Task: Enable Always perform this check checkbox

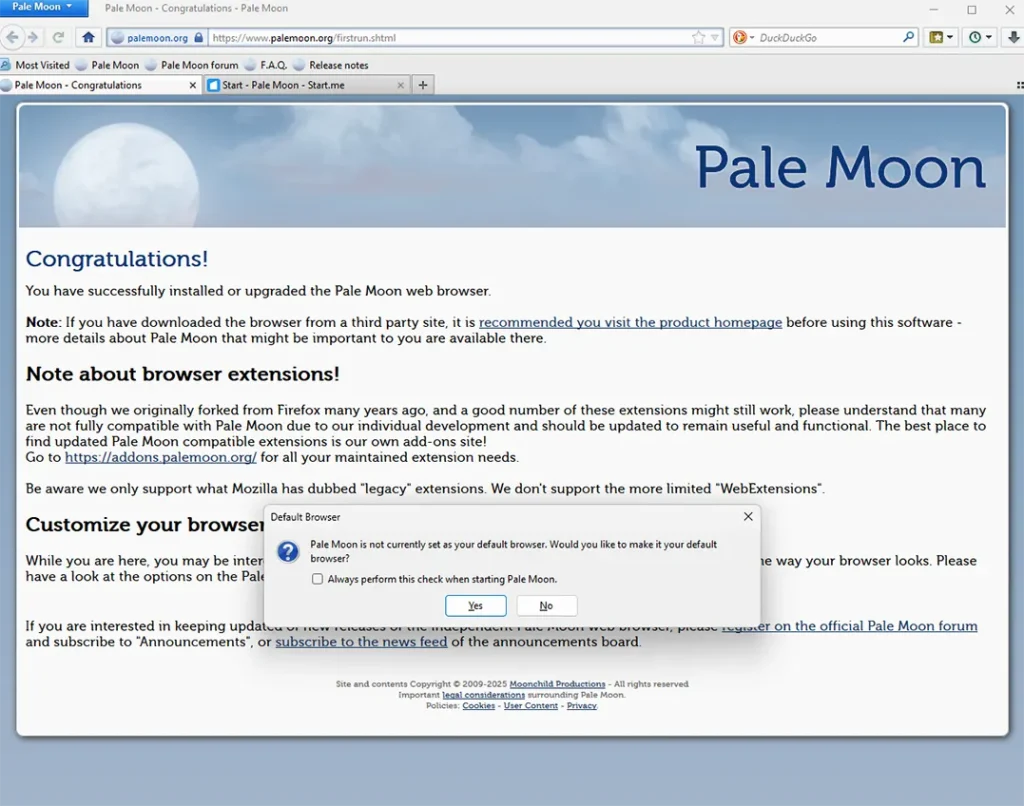Action: point(317,579)
